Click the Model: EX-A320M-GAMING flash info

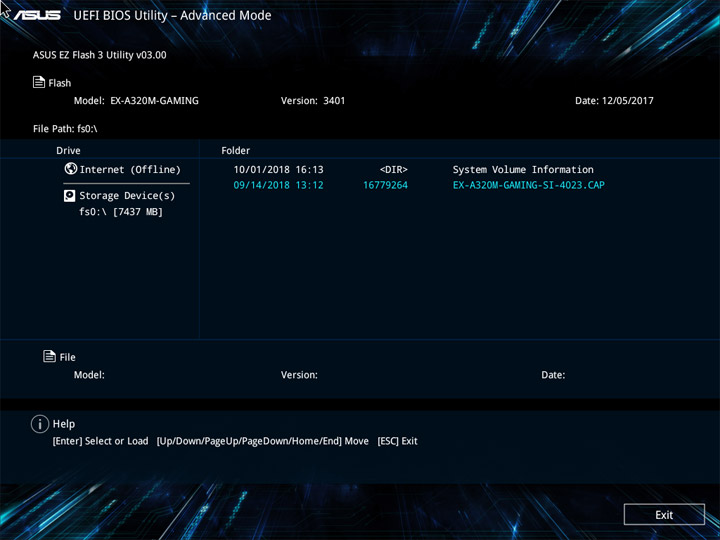click(x=136, y=101)
